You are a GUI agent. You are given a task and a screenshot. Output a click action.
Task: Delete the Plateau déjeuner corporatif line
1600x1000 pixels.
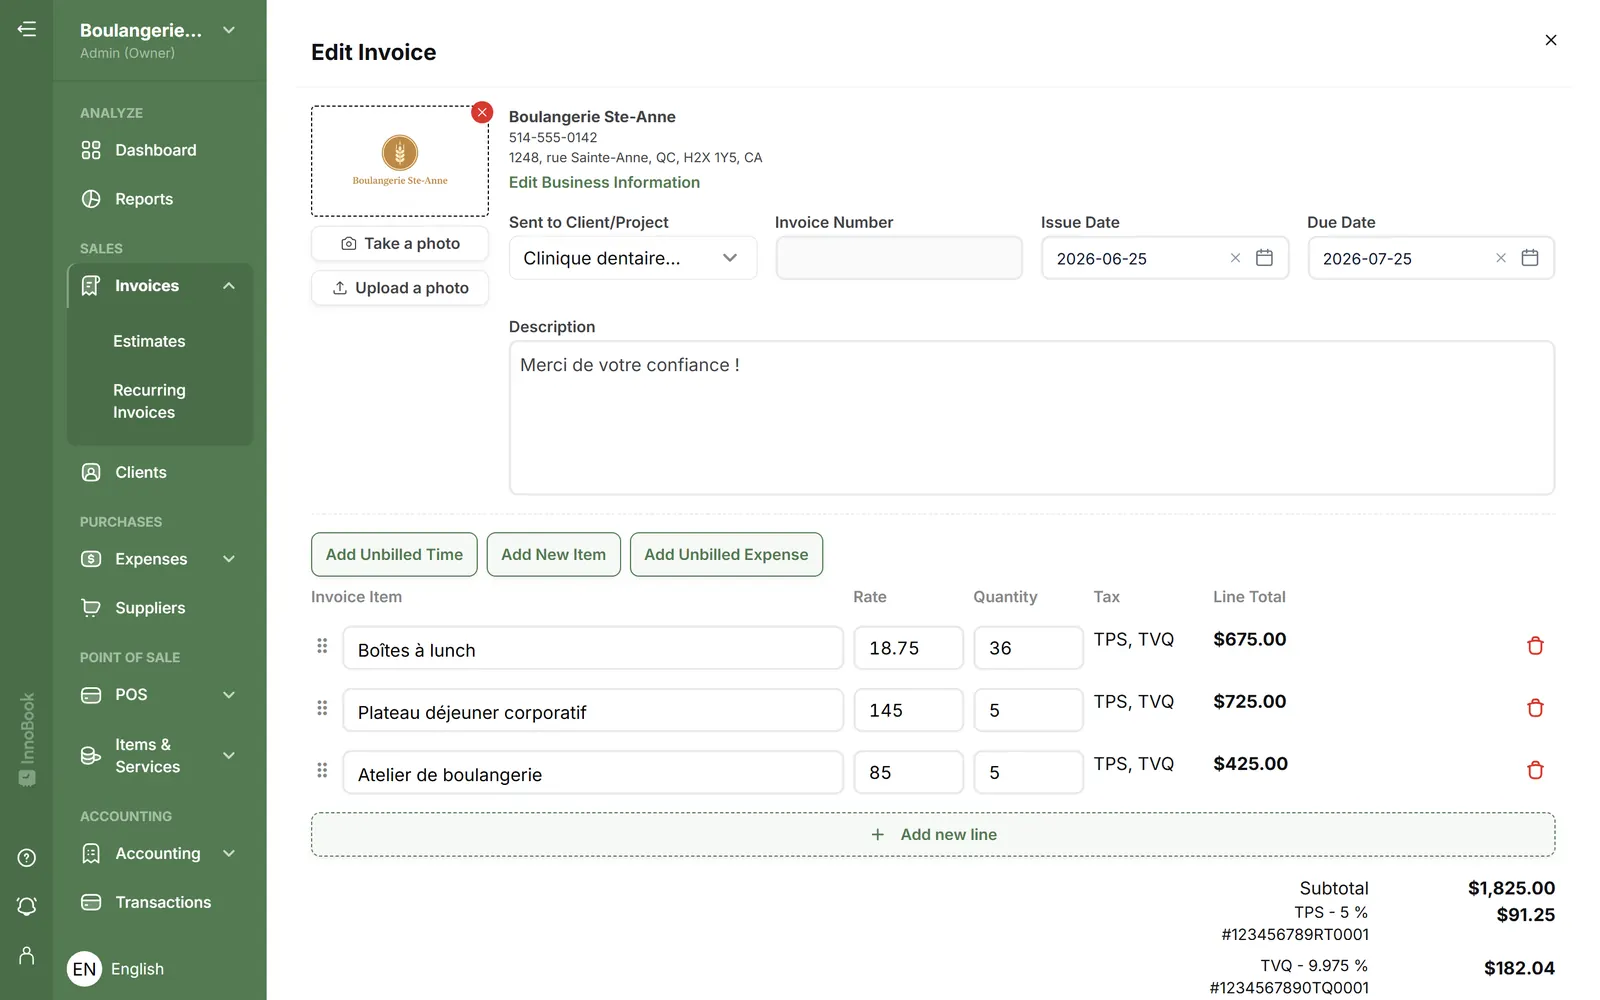(x=1535, y=708)
